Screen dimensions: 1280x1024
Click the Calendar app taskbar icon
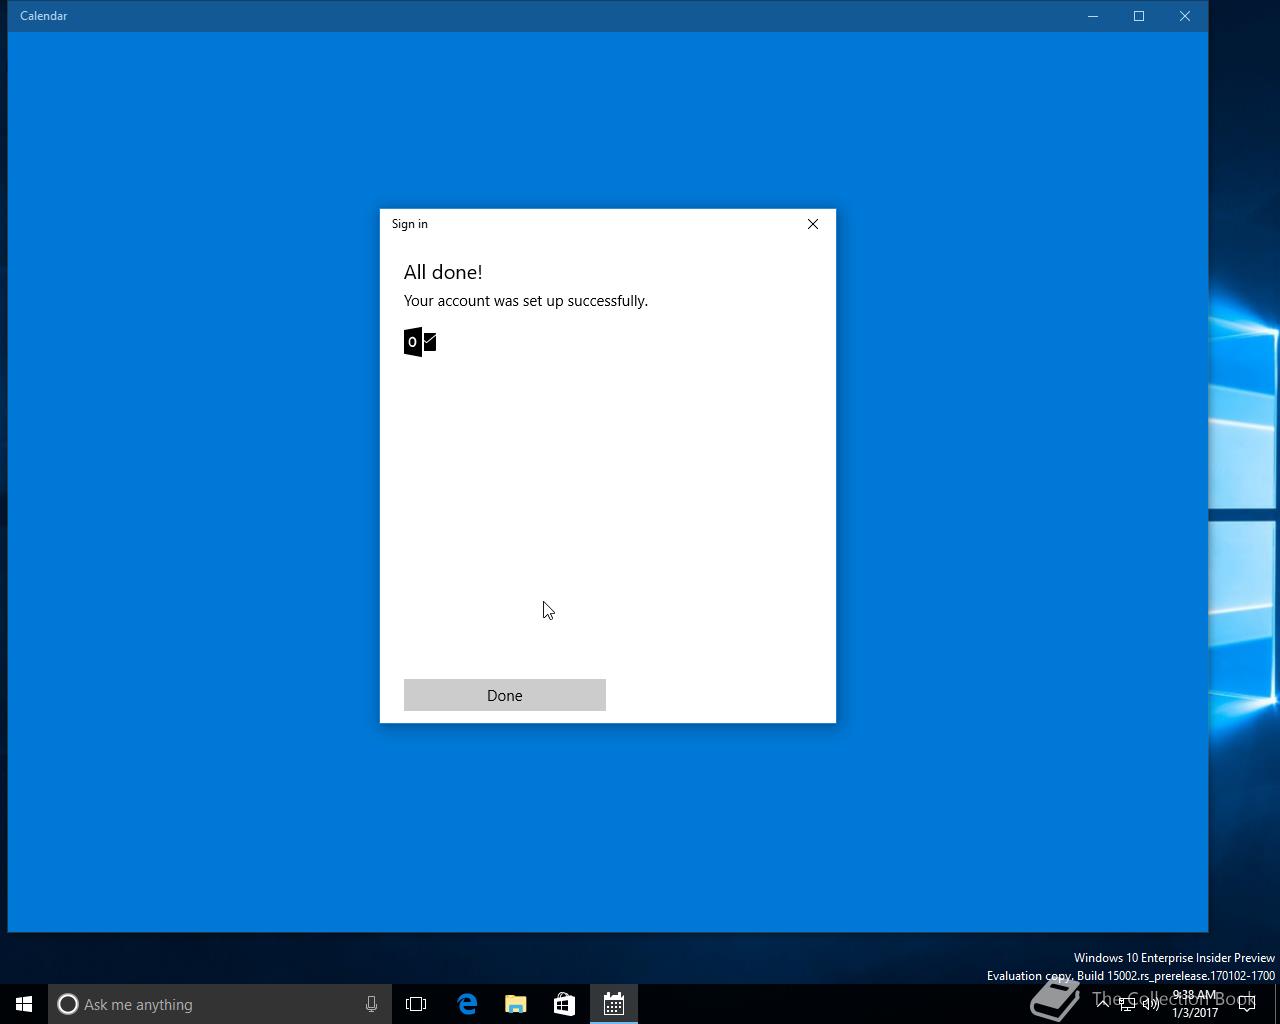pos(614,1004)
